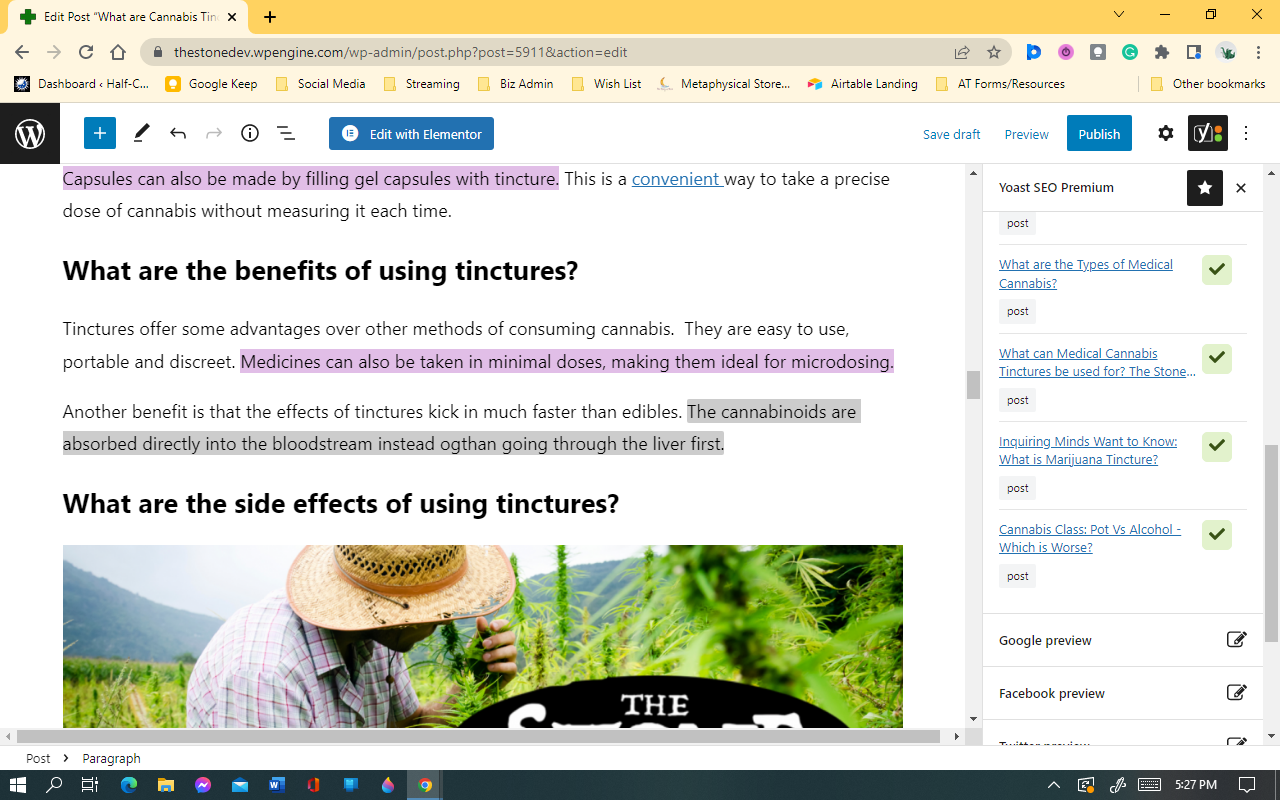This screenshot has height=800, width=1280.
Task: Edit Facebook preview pencil icon
Action: point(1237,693)
